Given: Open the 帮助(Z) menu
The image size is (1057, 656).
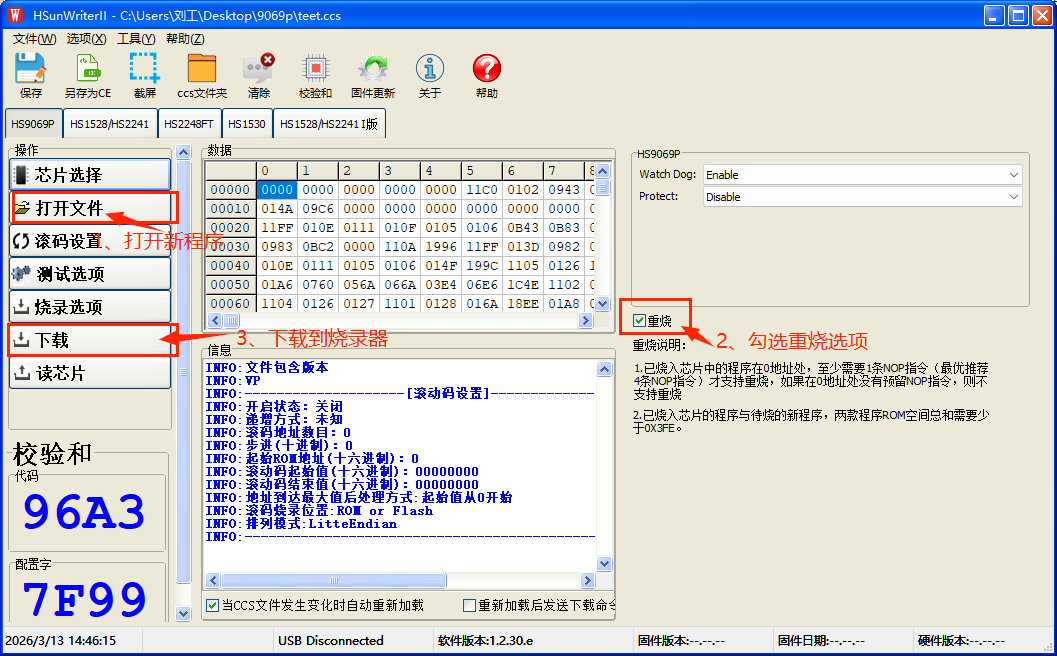Looking at the screenshot, I should click(185, 38).
